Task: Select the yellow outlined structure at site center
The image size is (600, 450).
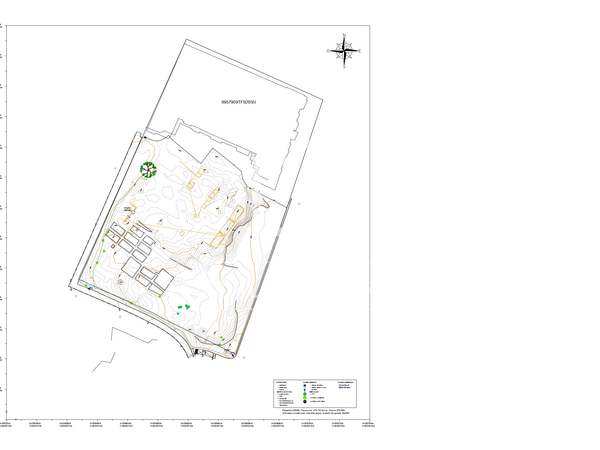Action: (x=219, y=238)
